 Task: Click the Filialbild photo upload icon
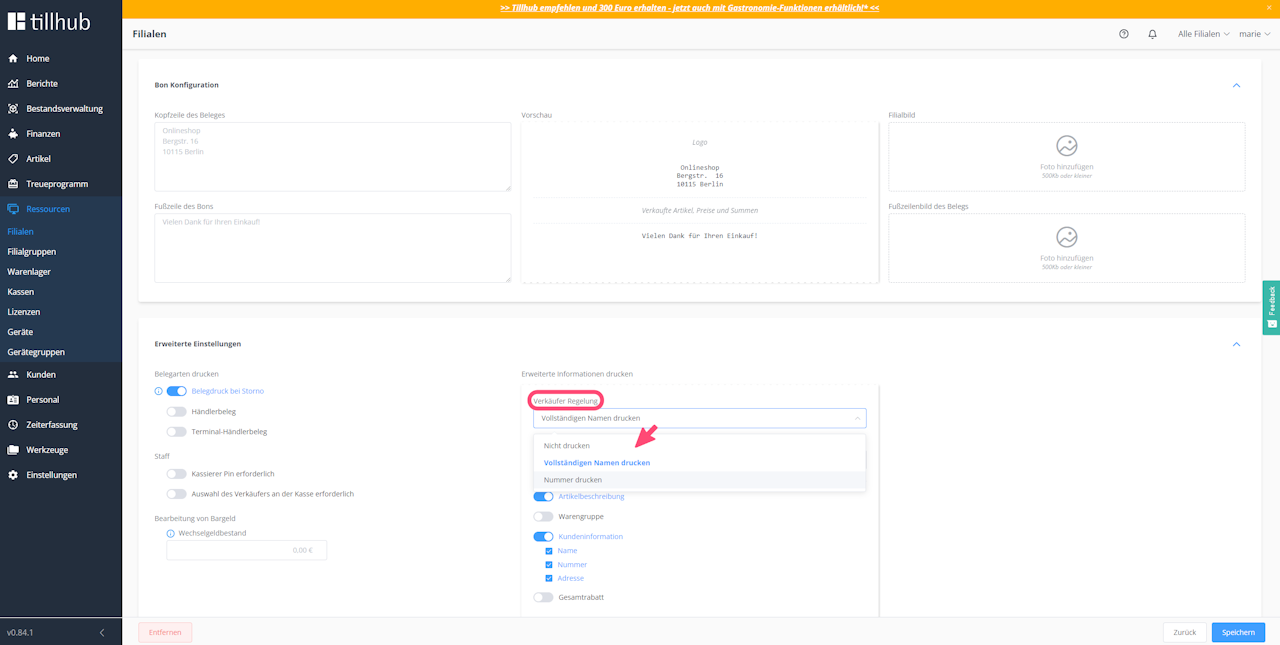tap(1067, 145)
